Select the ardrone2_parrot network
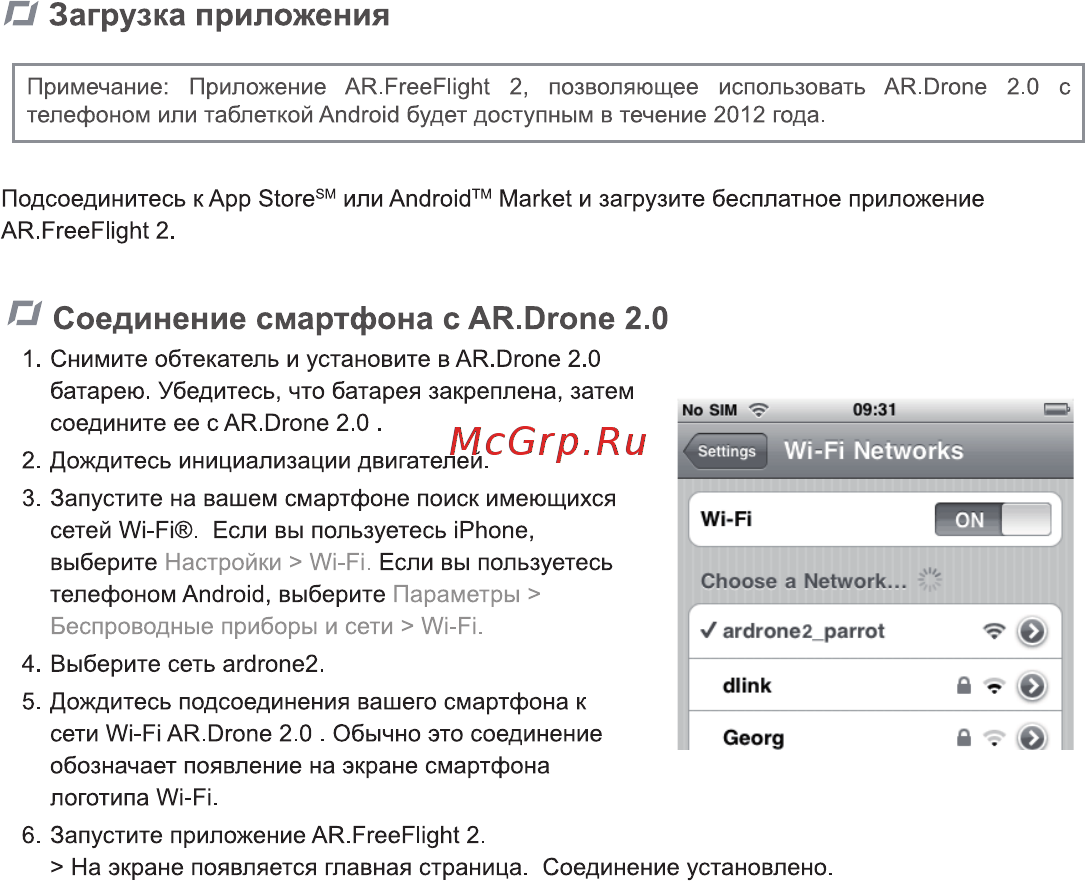The width and height of the screenshot is (1085, 881). tap(875, 631)
